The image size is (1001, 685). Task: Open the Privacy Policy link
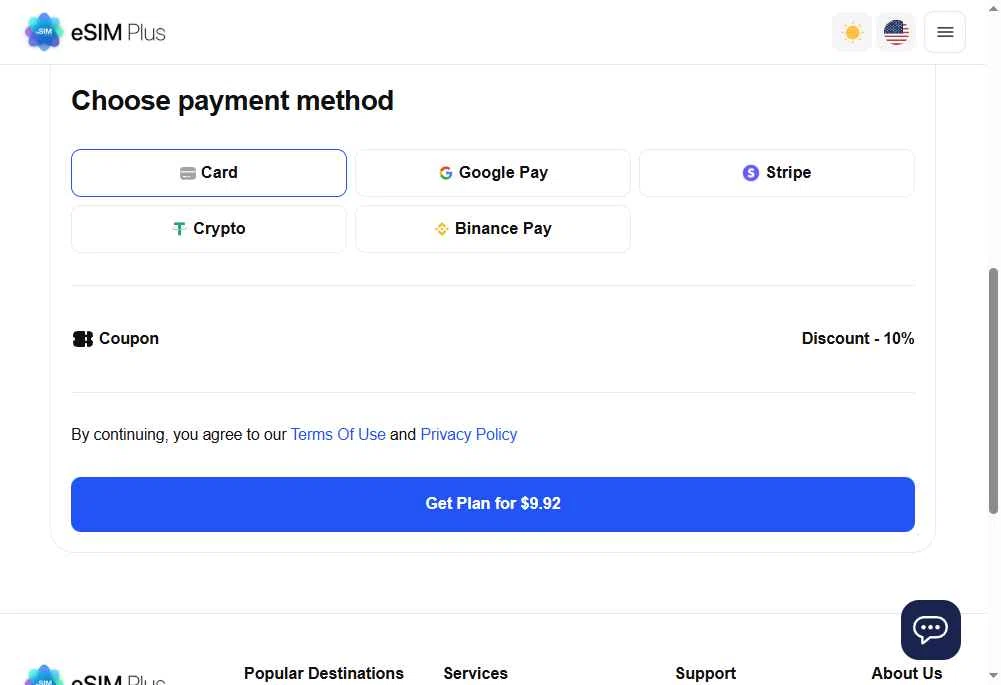coord(469,435)
